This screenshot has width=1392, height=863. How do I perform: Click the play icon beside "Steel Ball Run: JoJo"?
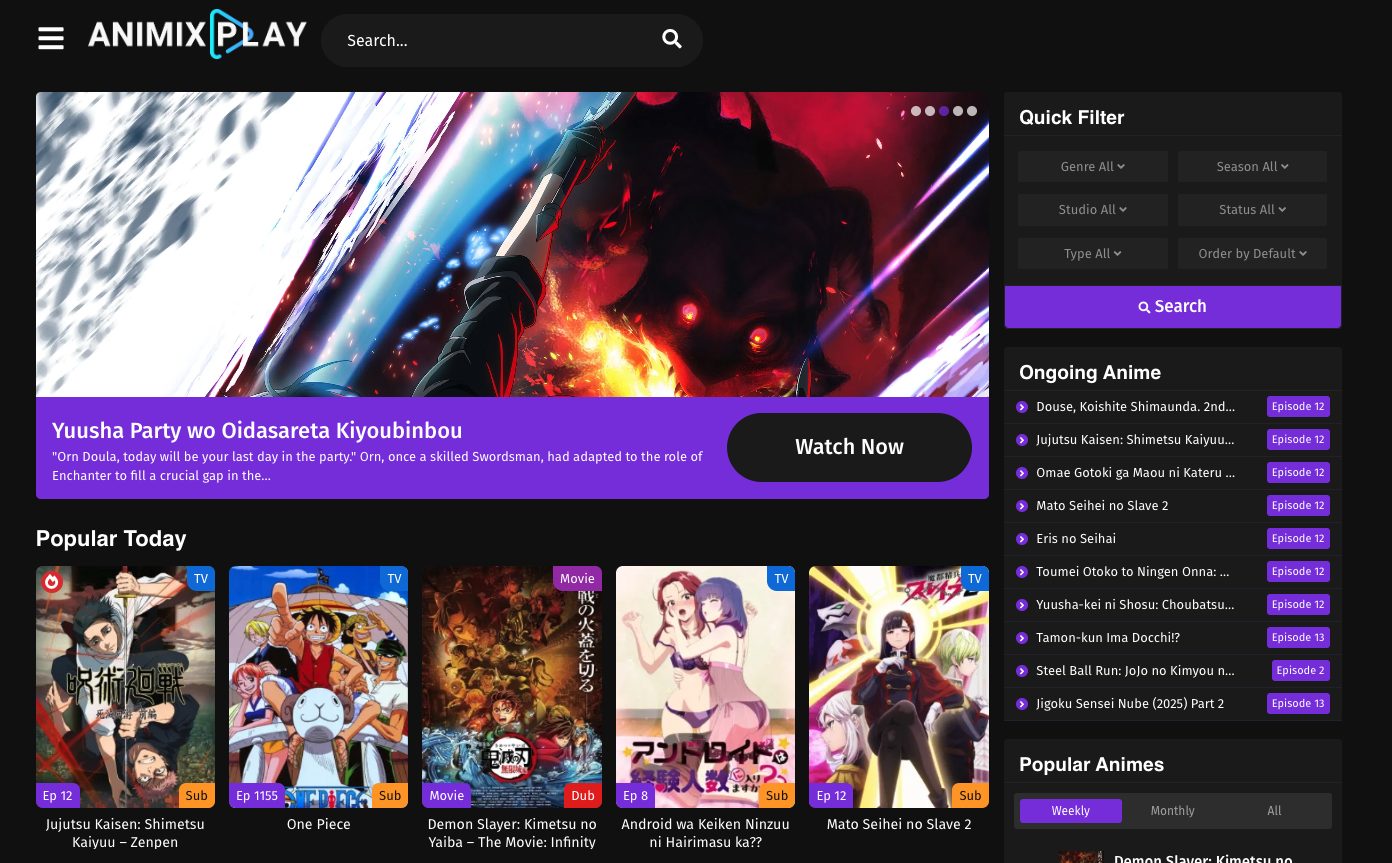1022,671
